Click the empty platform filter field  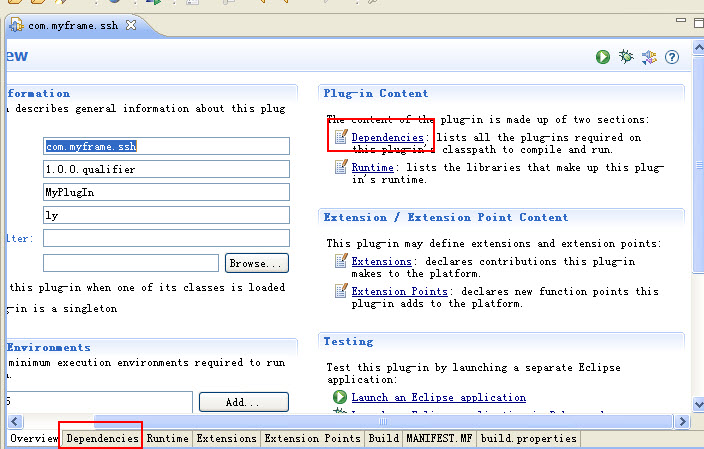166,238
